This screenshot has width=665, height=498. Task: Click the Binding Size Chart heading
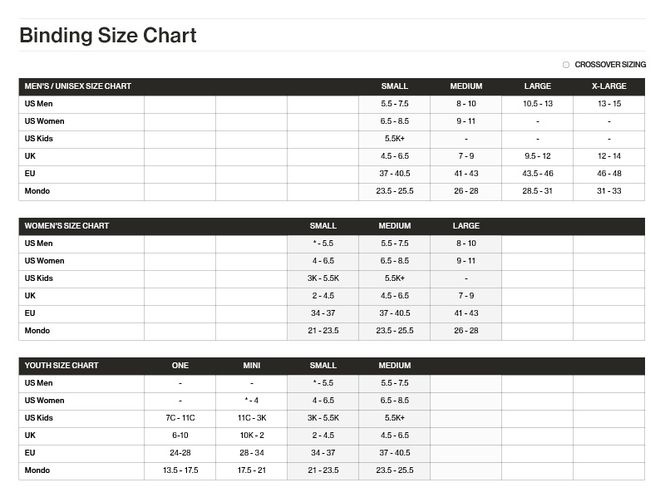[108, 35]
